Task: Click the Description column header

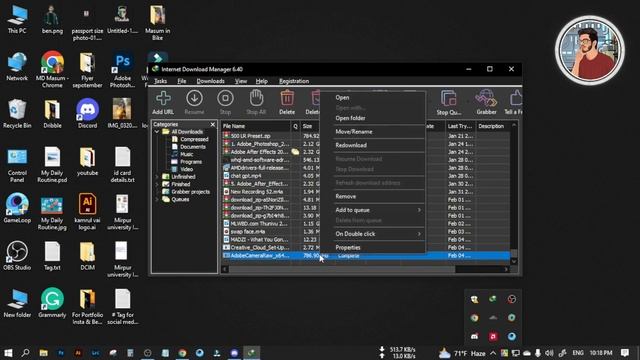Action: coord(493,126)
